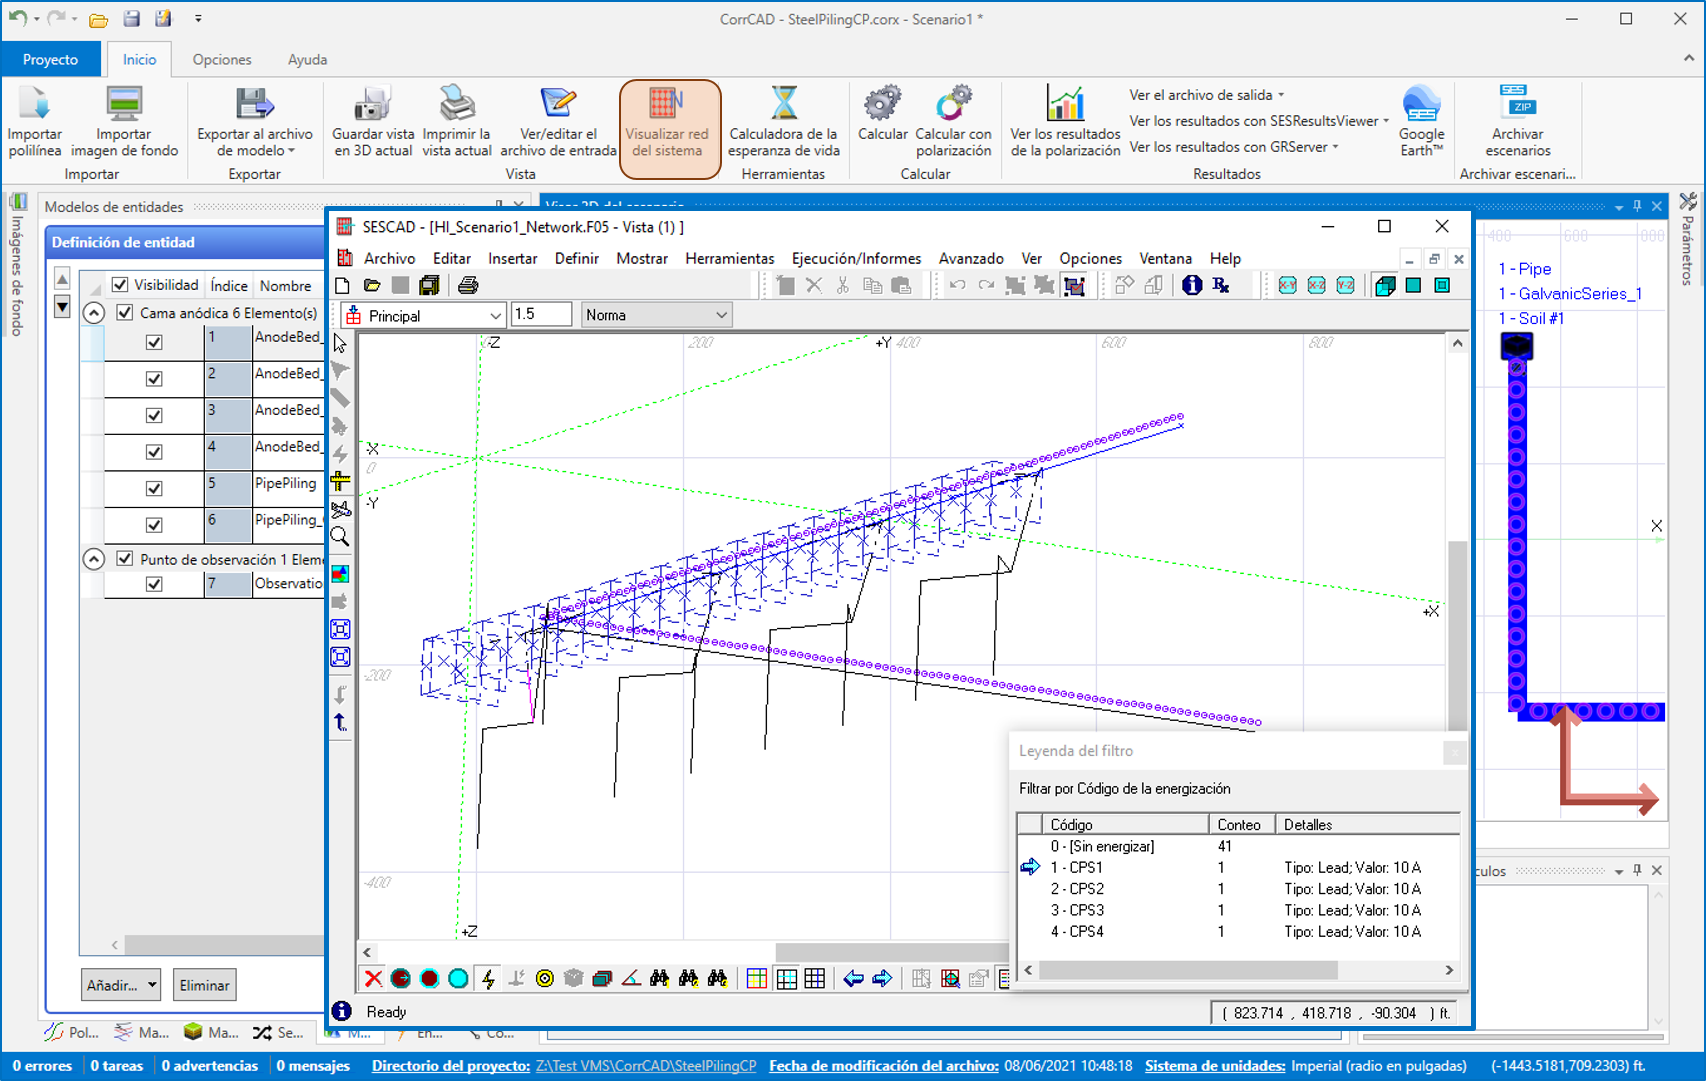
Task: Open SESCAD Archivo menu
Action: (389, 258)
